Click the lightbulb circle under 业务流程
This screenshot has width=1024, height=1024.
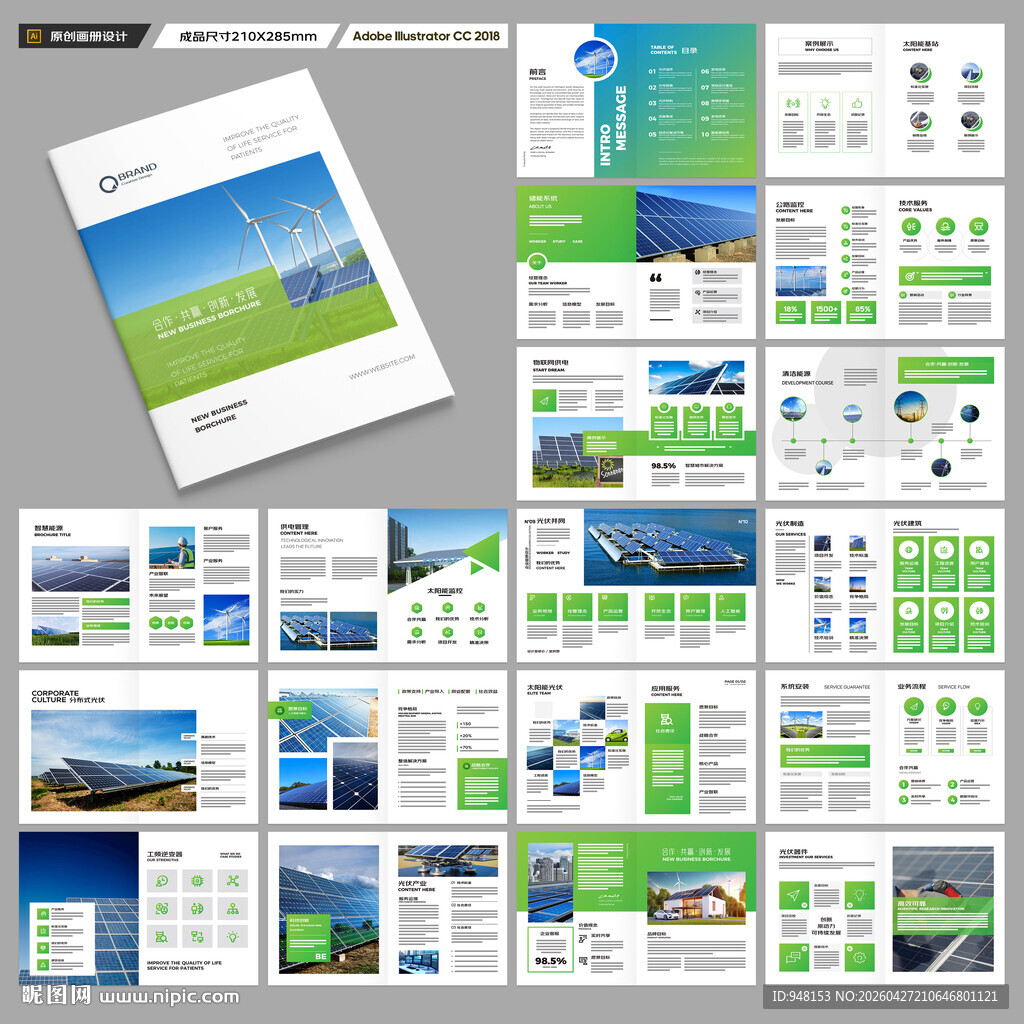[x=977, y=707]
